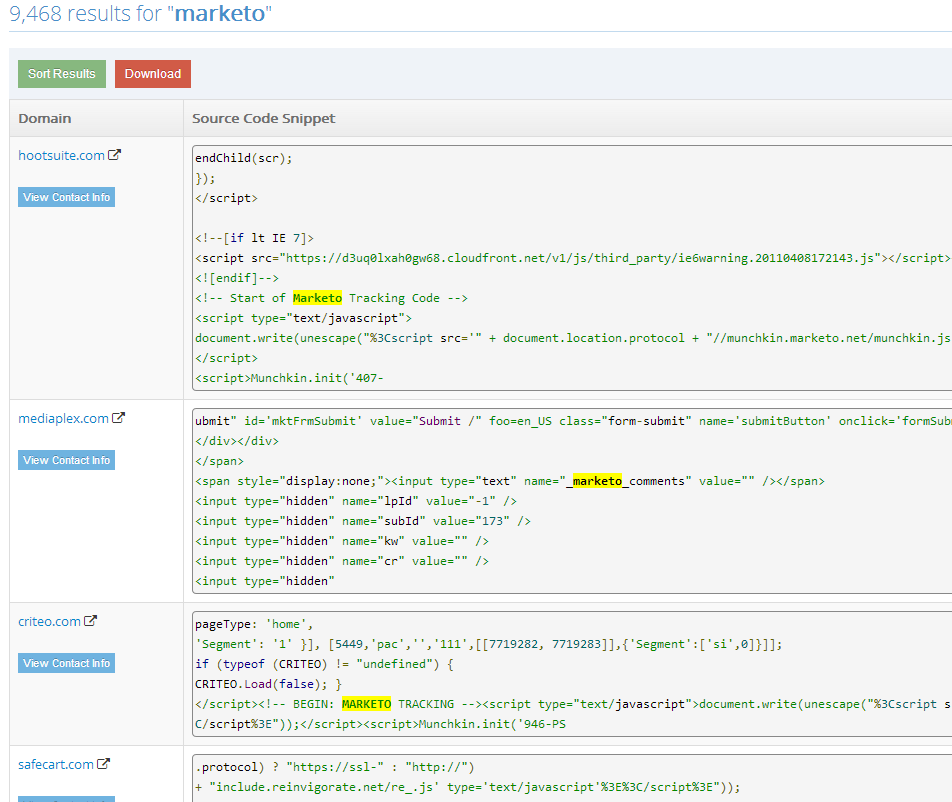View Contact Info for criteo.com
952x802 pixels.
click(x=66, y=663)
